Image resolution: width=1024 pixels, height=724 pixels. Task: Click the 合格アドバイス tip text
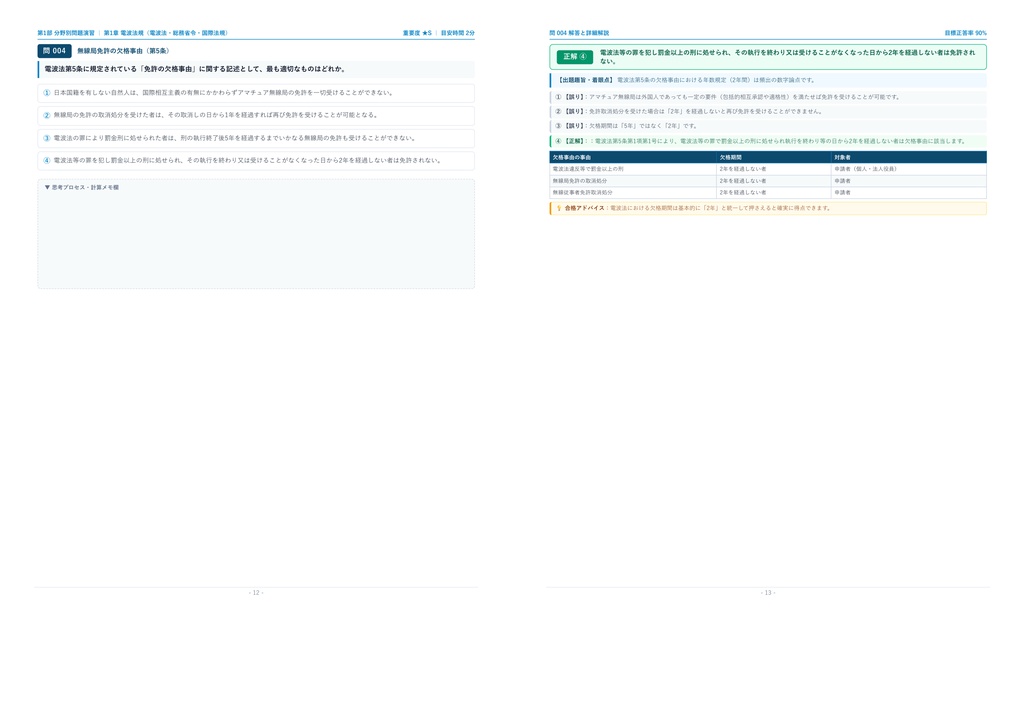(697, 208)
